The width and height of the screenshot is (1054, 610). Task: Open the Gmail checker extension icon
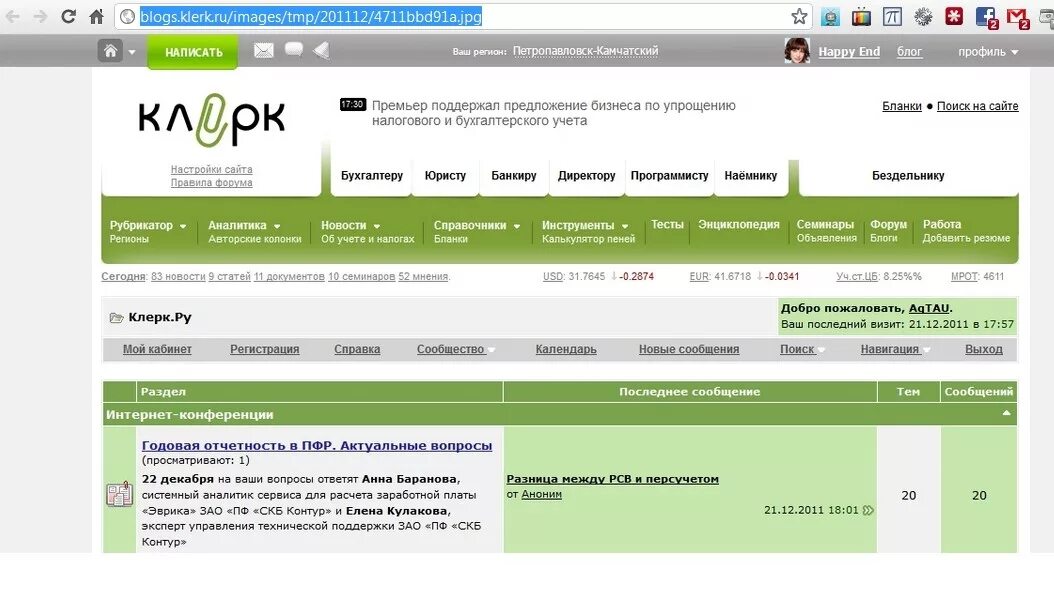point(1018,17)
